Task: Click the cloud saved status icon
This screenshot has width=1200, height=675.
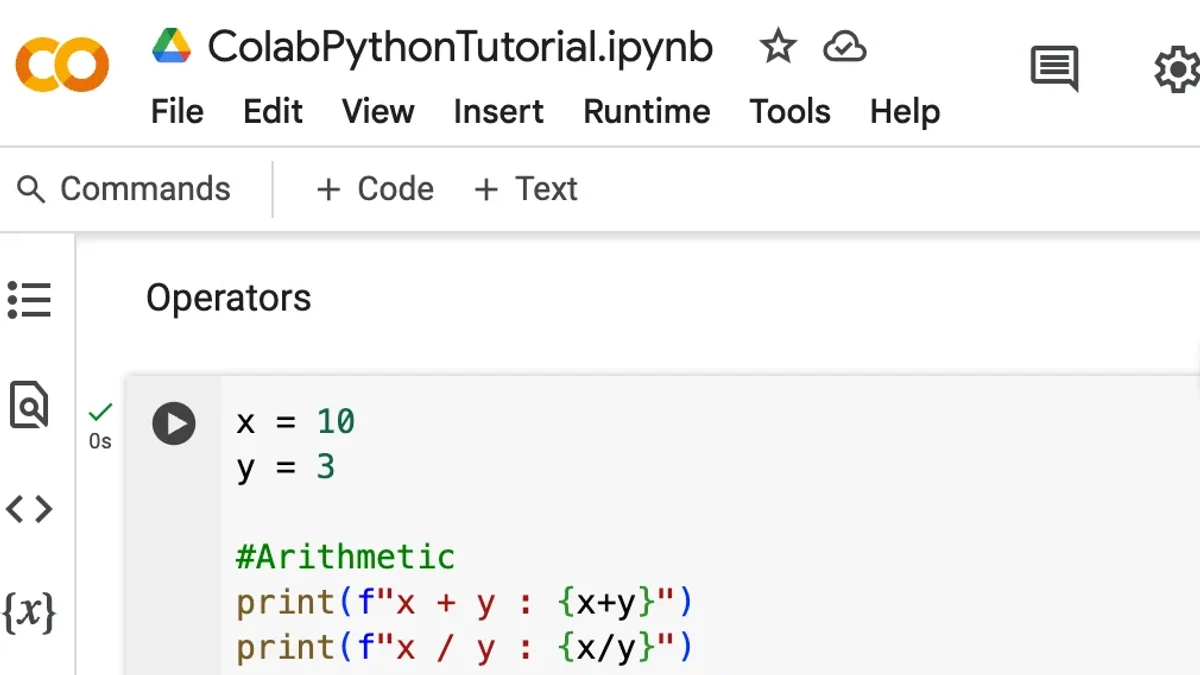Action: coord(844,47)
